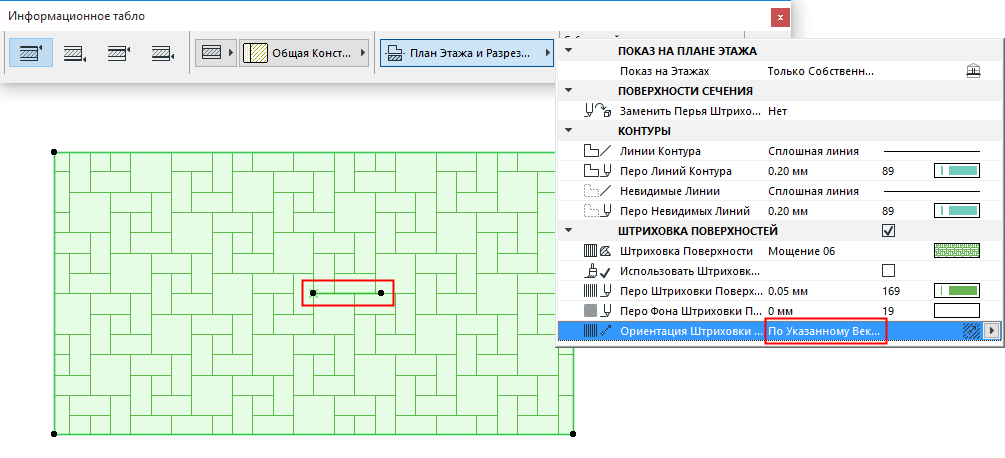This screenshot has height=458, width=1005.
Task: Click the 0 мм value for Перо Фона Штриховки
Action: (x=780, y=311)
